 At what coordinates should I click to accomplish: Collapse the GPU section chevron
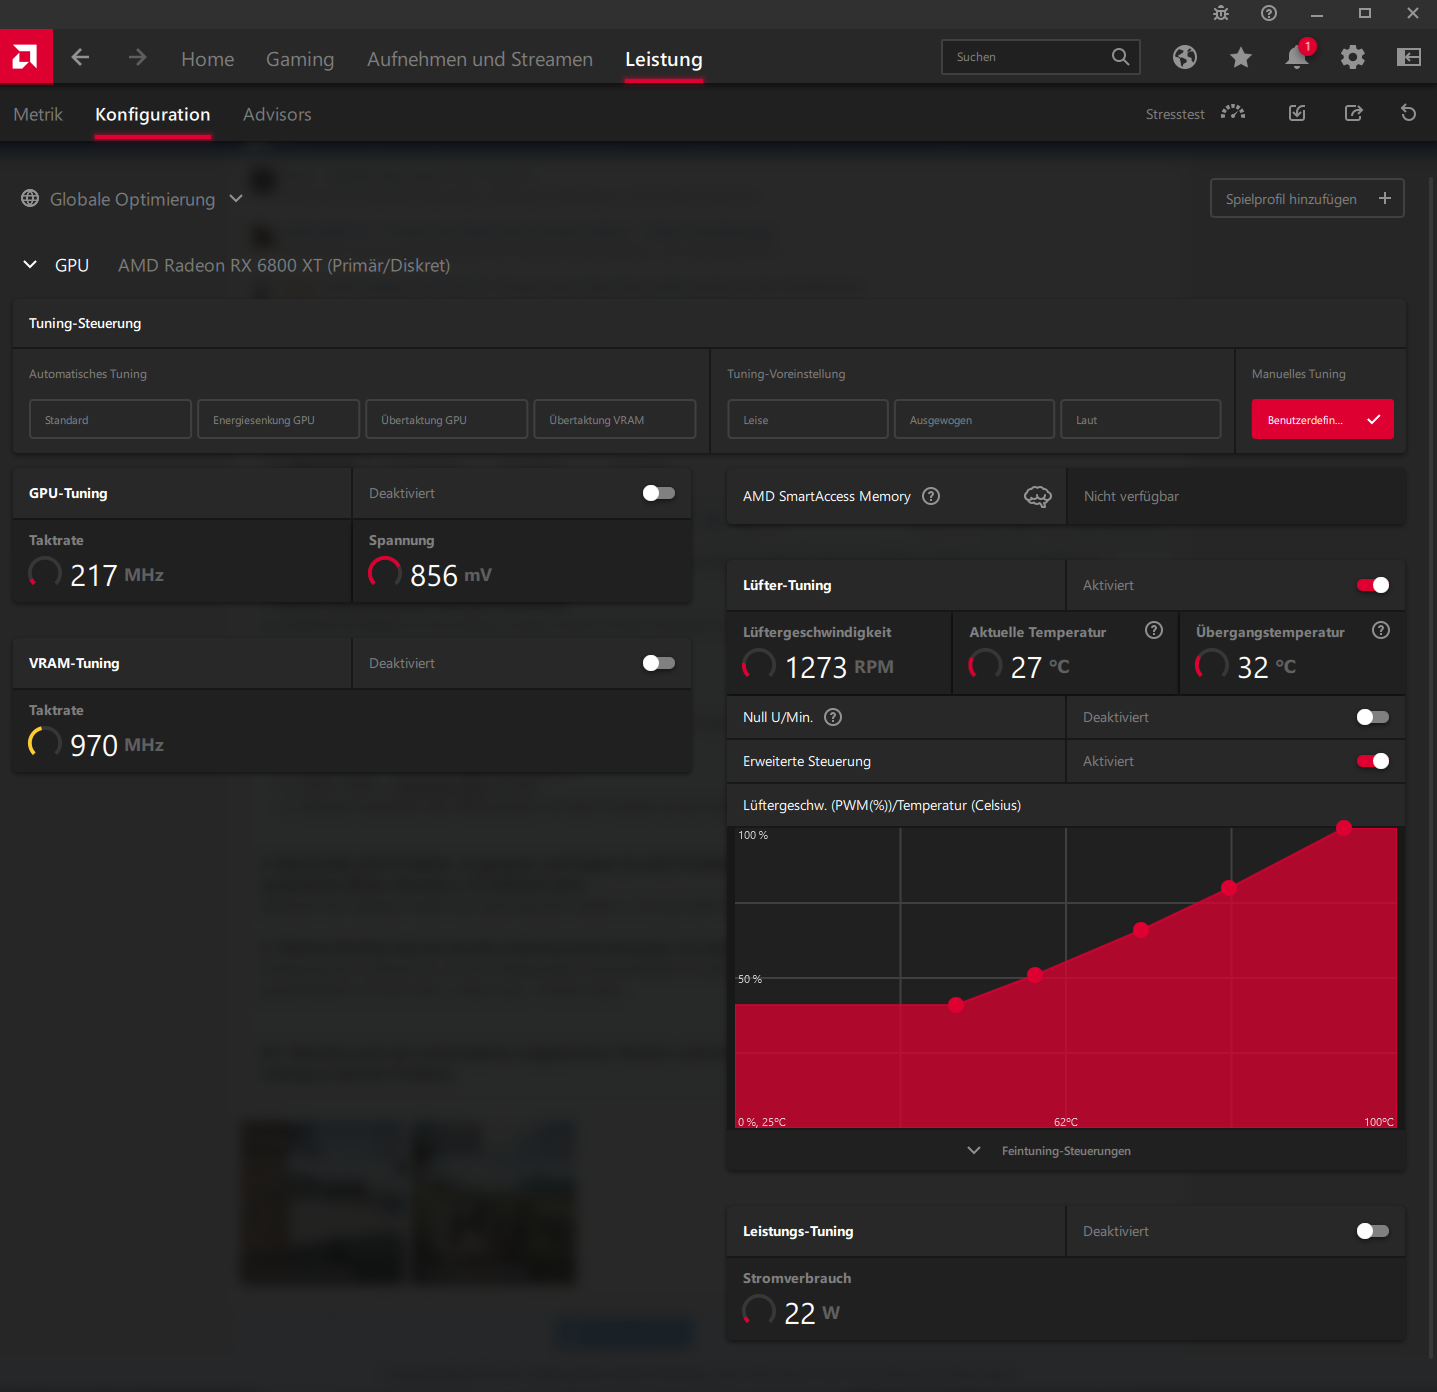pos(30,265)
